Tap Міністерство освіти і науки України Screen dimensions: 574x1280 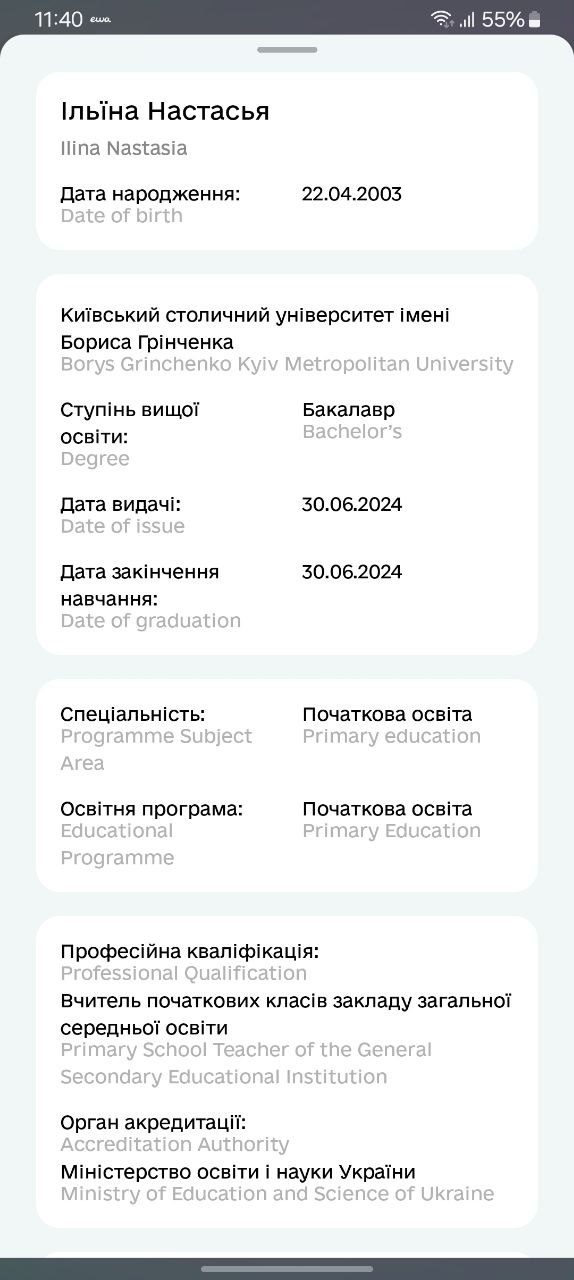(x=238, y=1172)
